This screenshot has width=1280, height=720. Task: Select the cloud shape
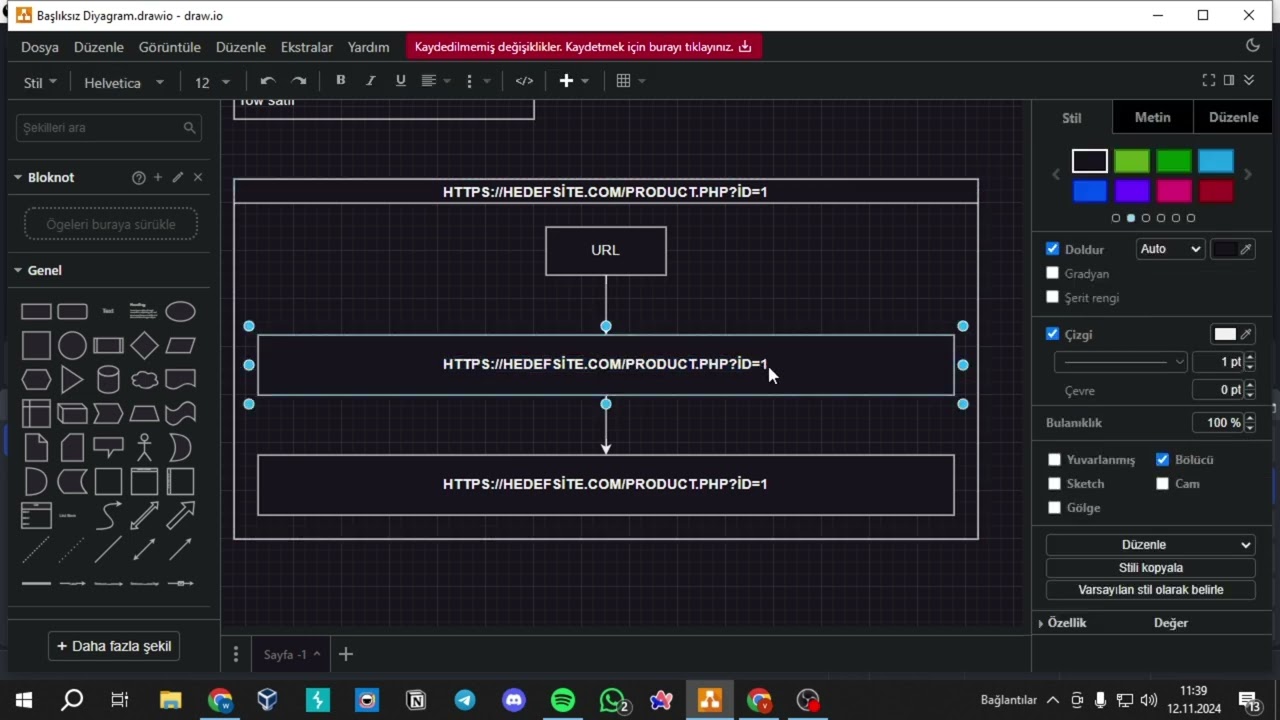144,380
